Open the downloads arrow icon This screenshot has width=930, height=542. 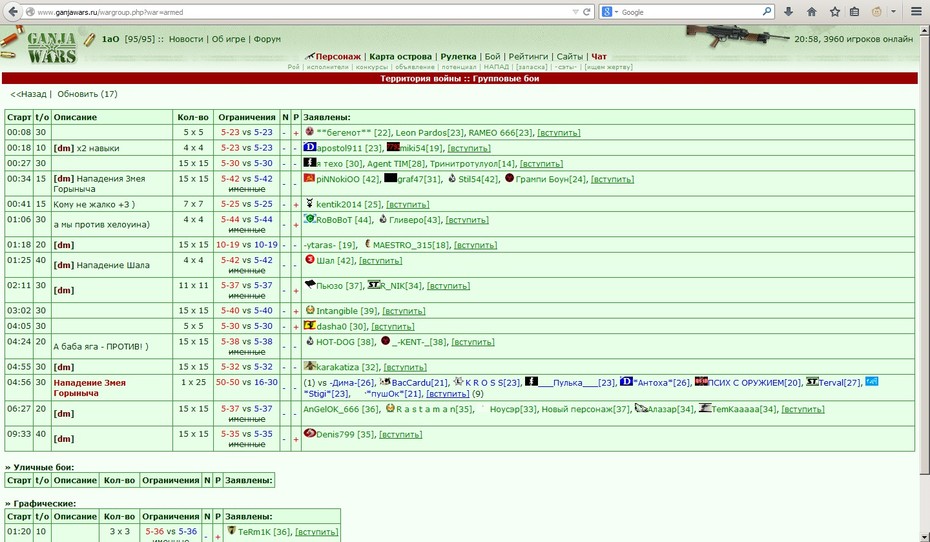[788, 11]
